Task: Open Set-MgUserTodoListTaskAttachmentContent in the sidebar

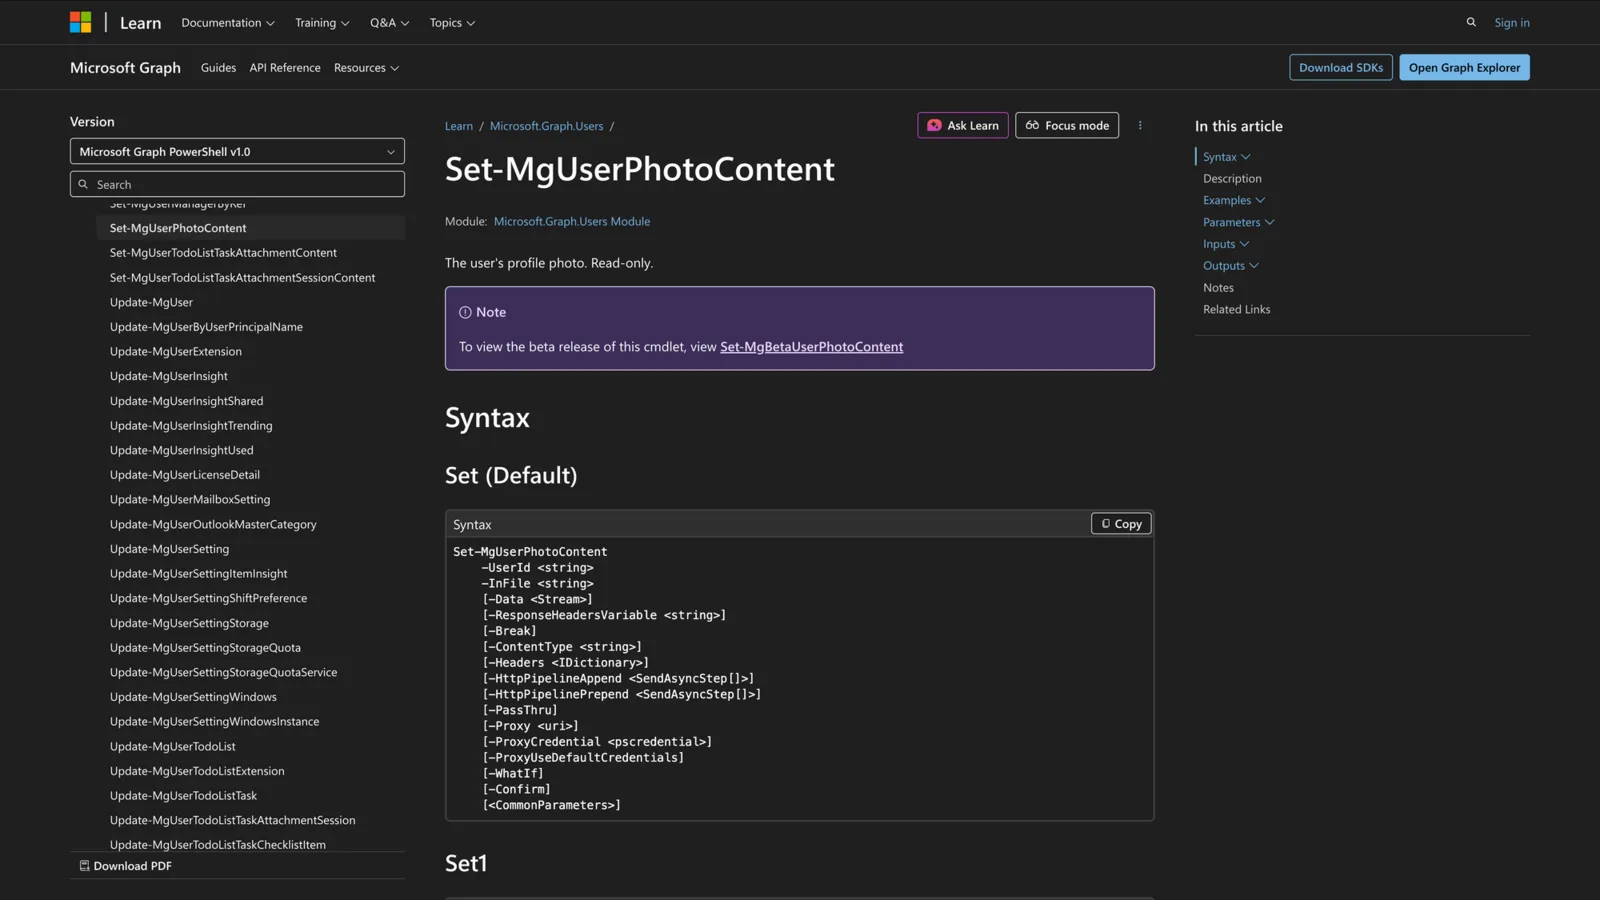Action: 223,253
